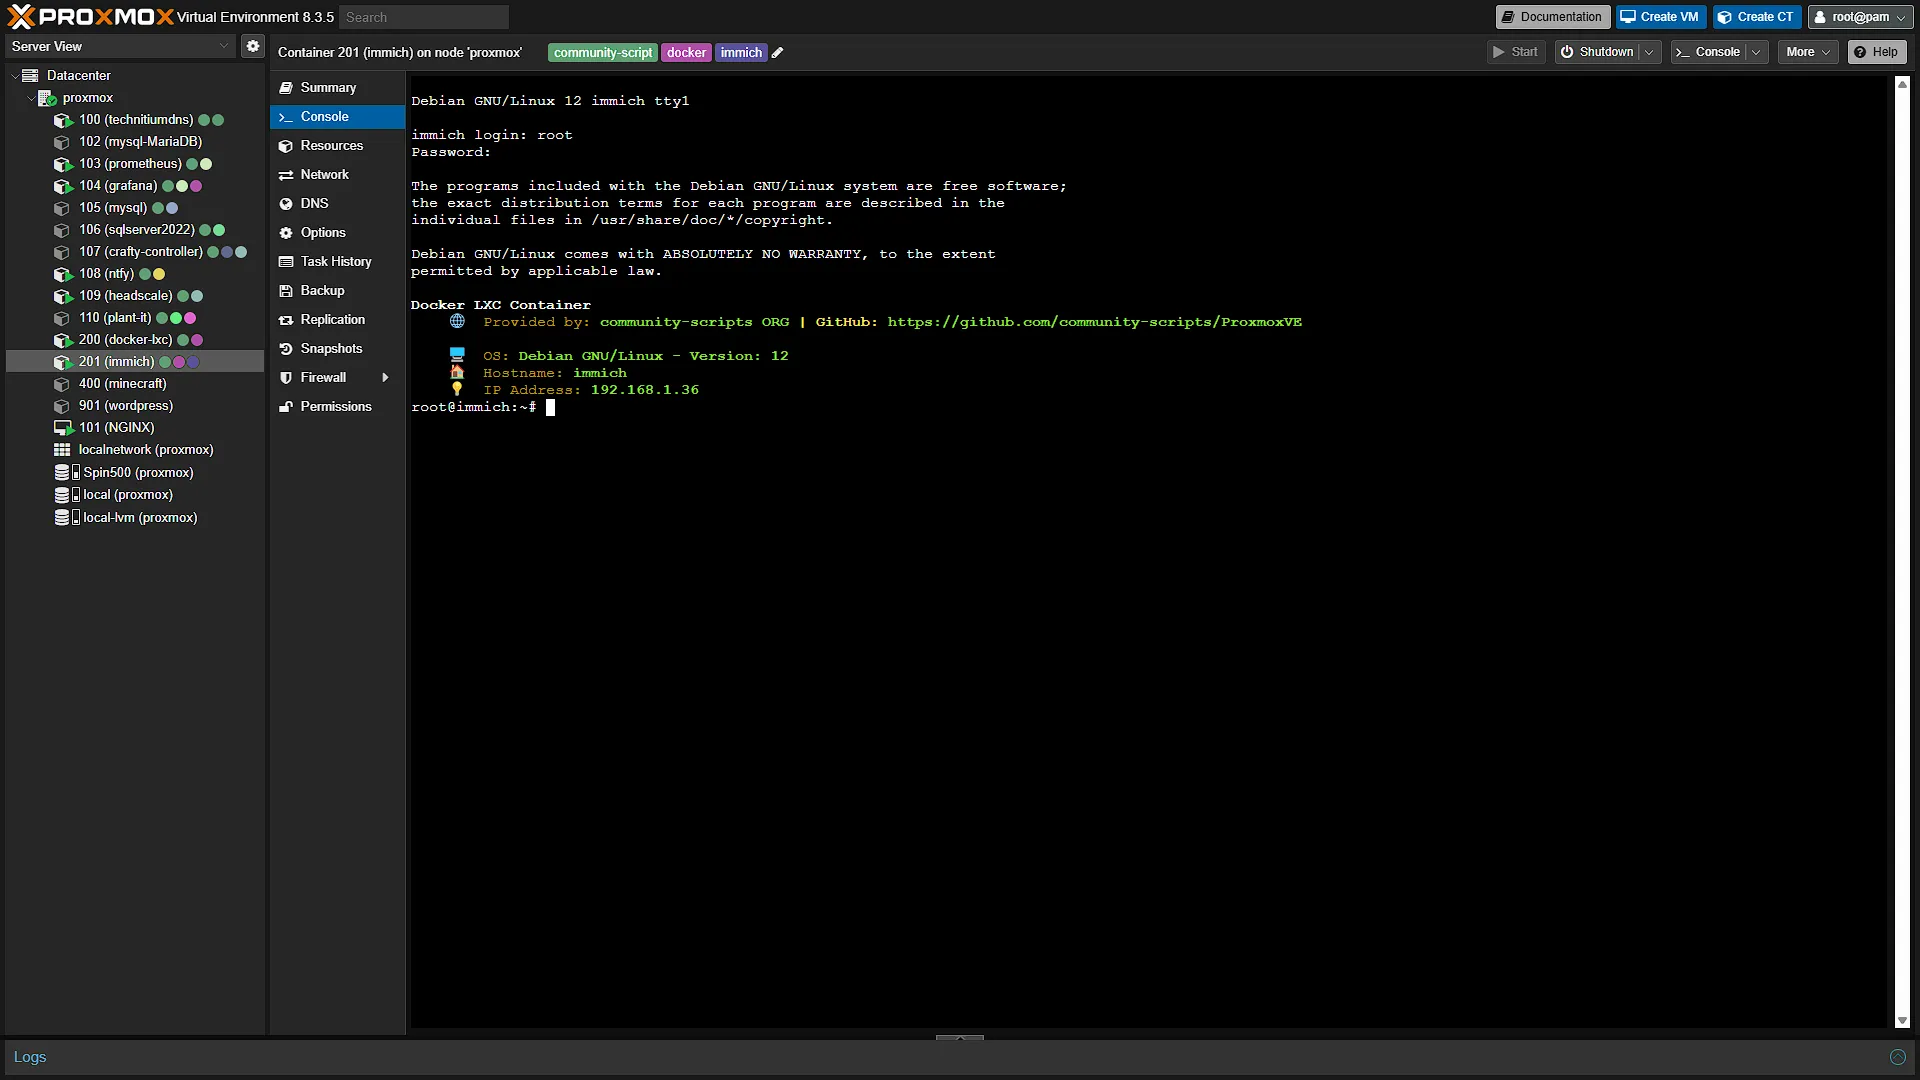Click the Shutdown button
1920x1080 pixels.
tap(1597, 52)
